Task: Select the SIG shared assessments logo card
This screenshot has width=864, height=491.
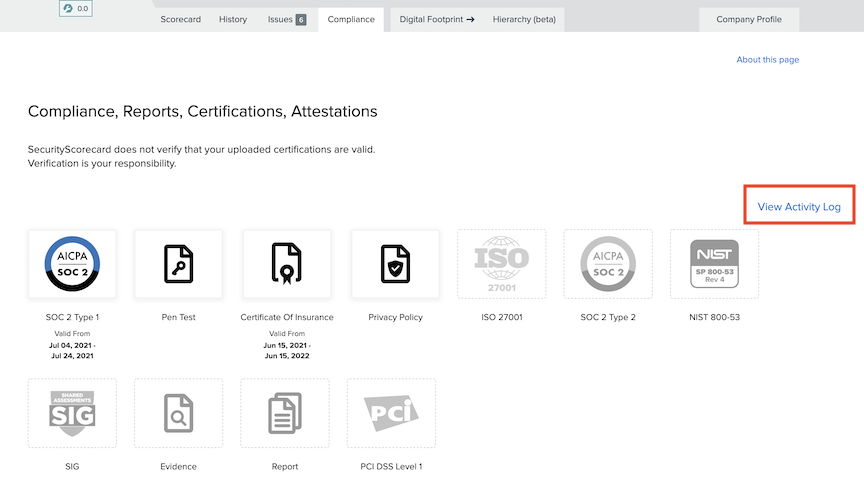Action: [x=72, y=413]
